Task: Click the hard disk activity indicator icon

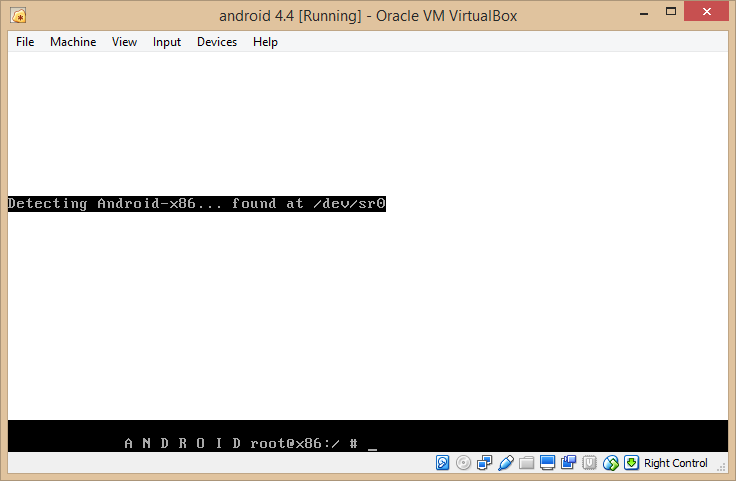Action: (x=443, y=463)
